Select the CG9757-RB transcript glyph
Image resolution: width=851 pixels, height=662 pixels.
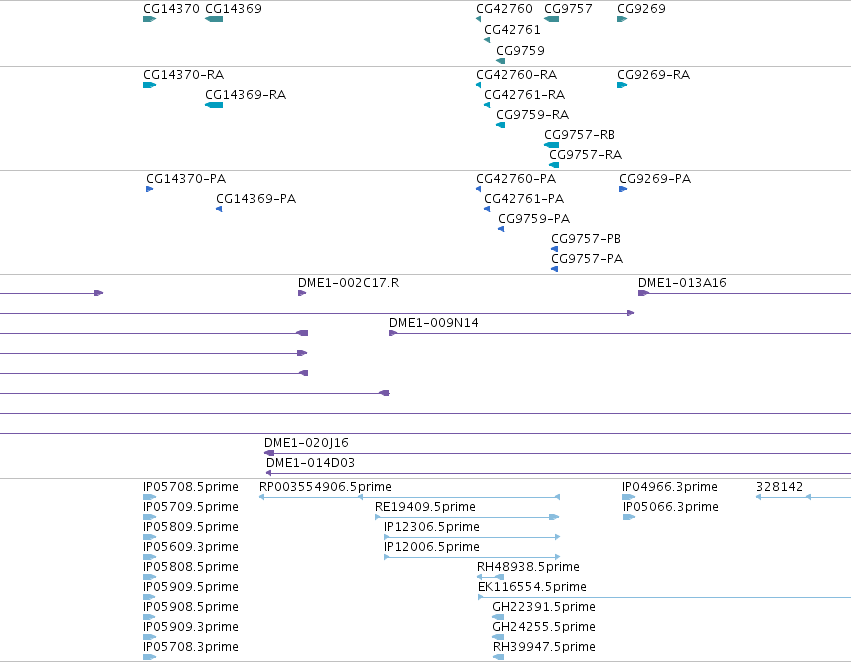click(x=551, y=145)
